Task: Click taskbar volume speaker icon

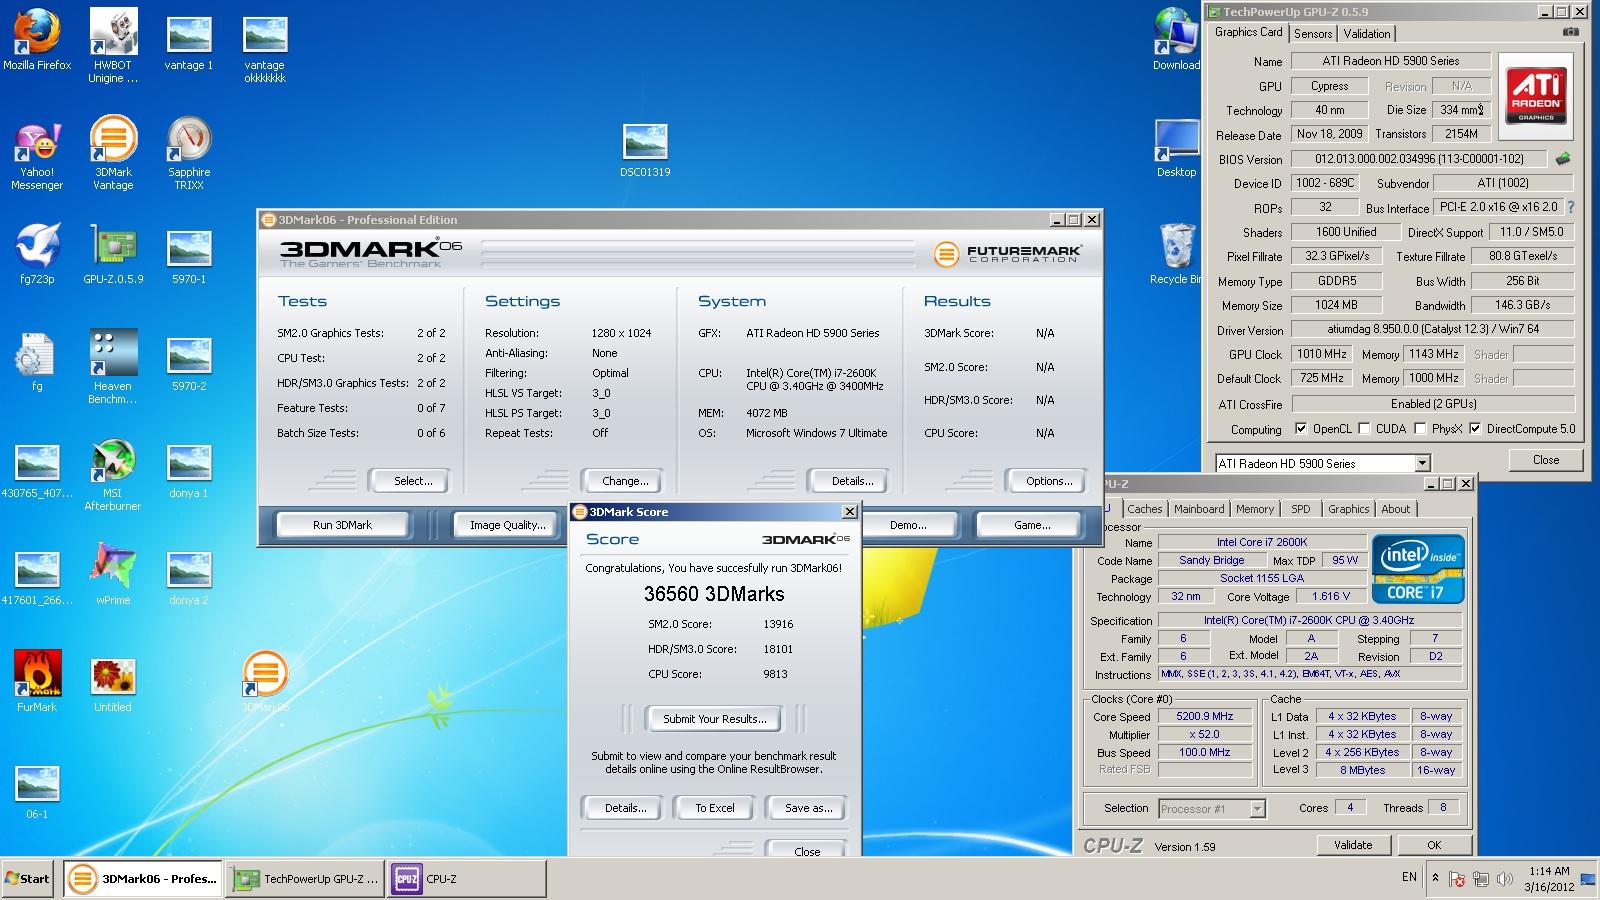Action: 1504,880
